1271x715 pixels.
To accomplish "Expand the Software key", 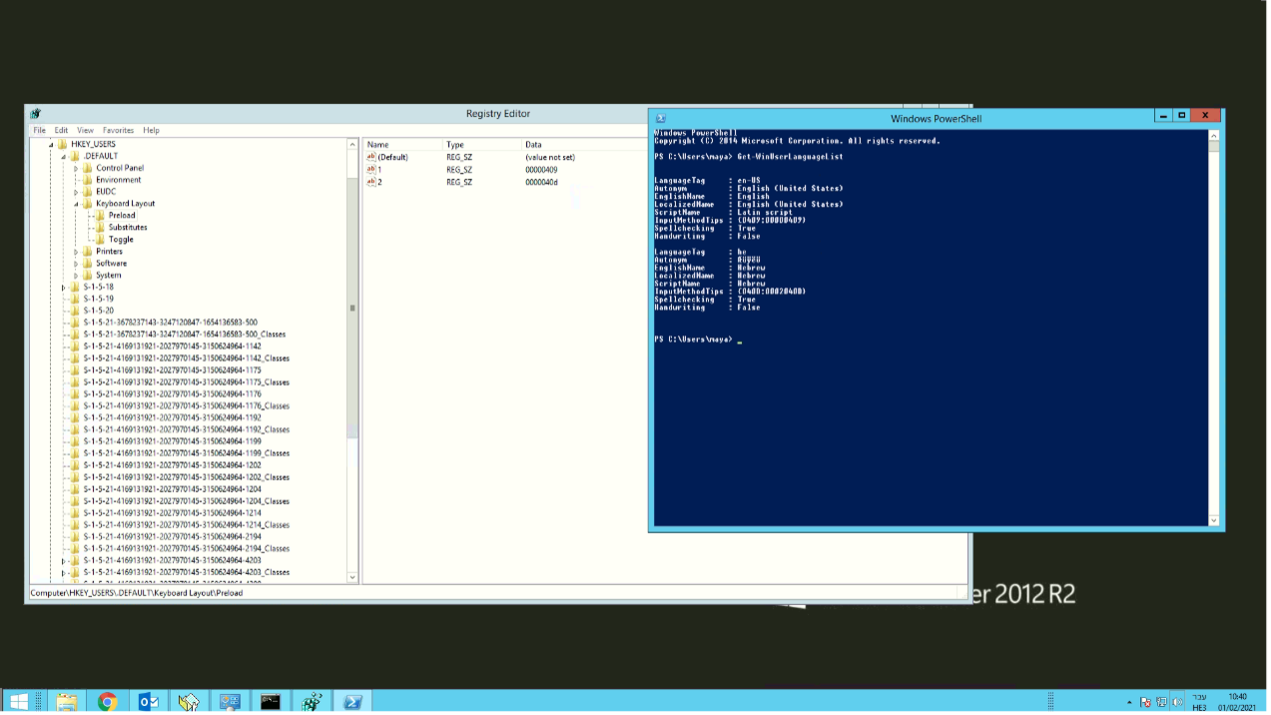I will pos(76,264).
